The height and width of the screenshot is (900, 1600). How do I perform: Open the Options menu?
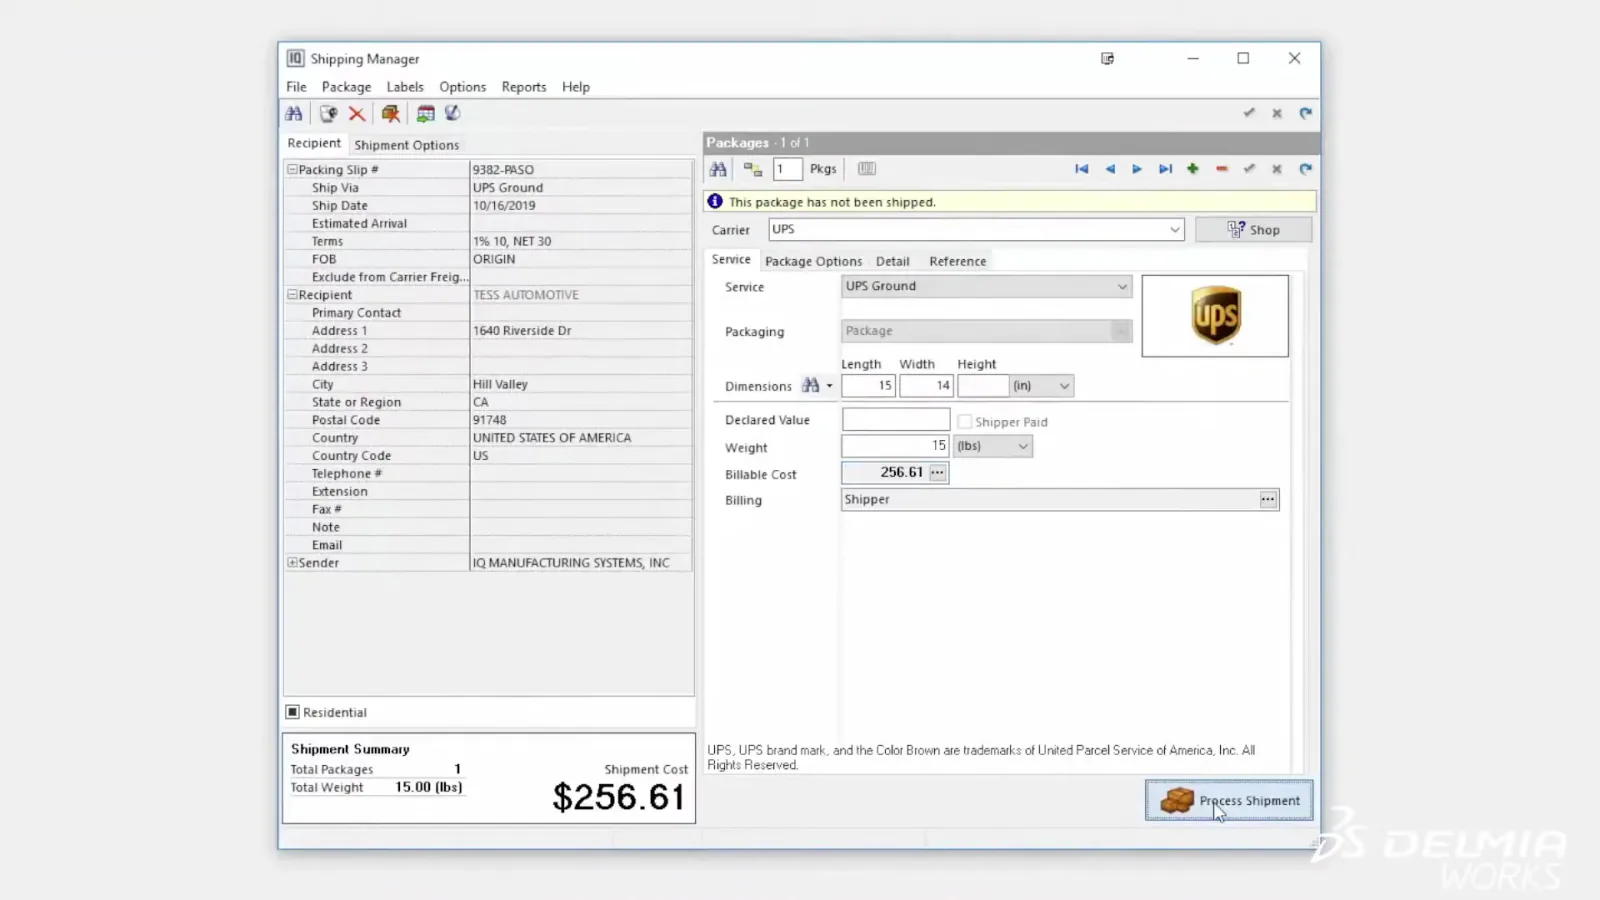pyautogui.click(x=462, y=87)
